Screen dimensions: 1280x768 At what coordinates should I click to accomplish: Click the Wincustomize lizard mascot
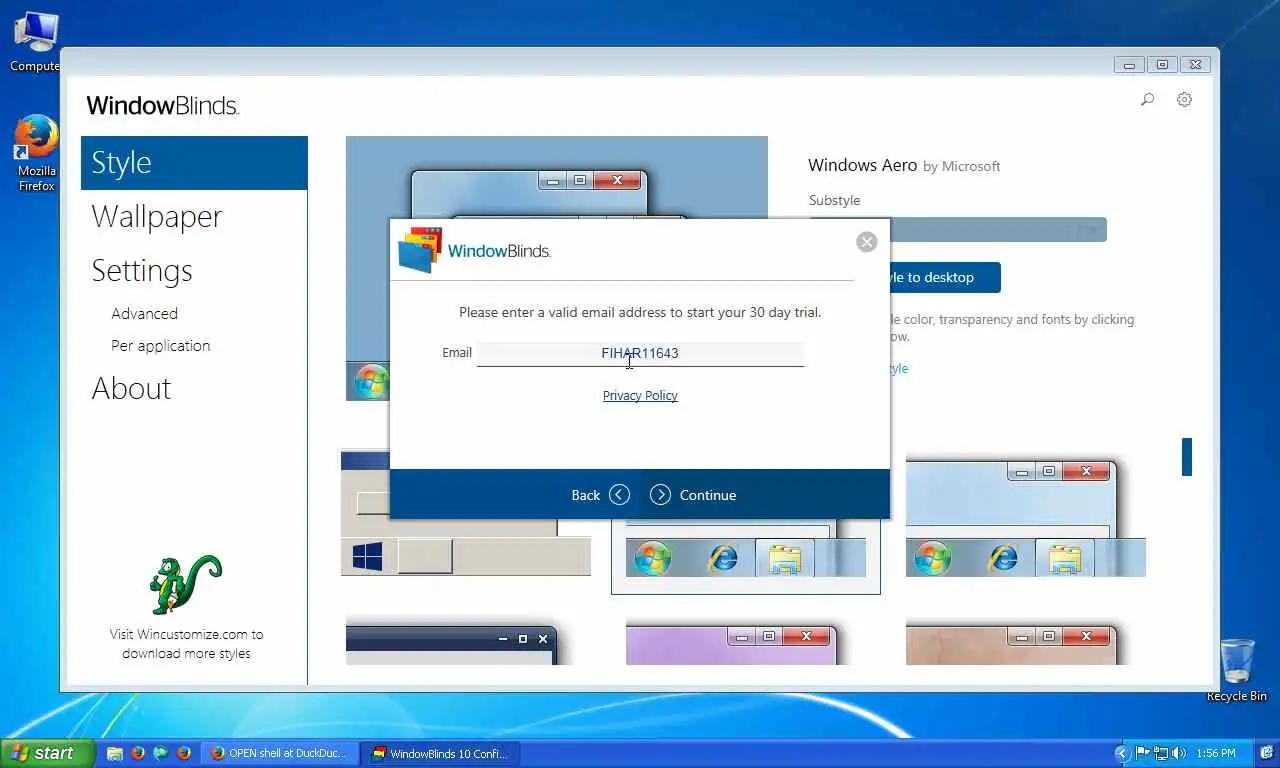185,584
